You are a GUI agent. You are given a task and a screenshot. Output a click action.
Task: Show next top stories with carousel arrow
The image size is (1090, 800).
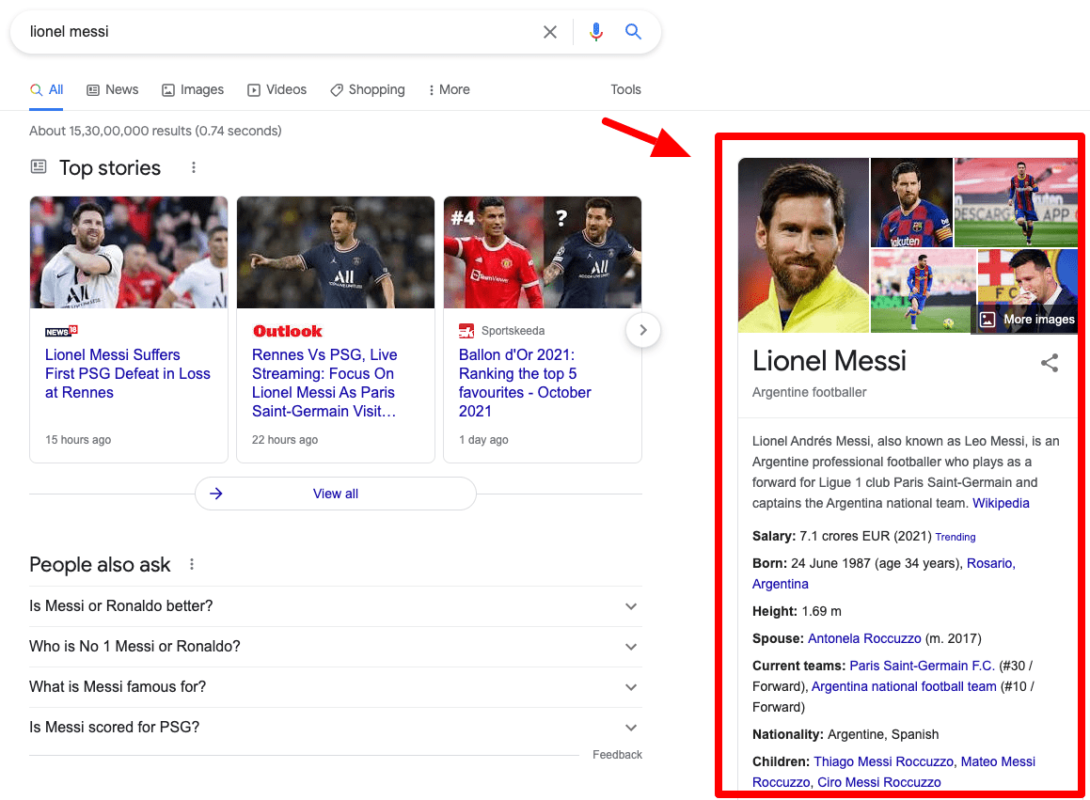(x=643, y=330)
